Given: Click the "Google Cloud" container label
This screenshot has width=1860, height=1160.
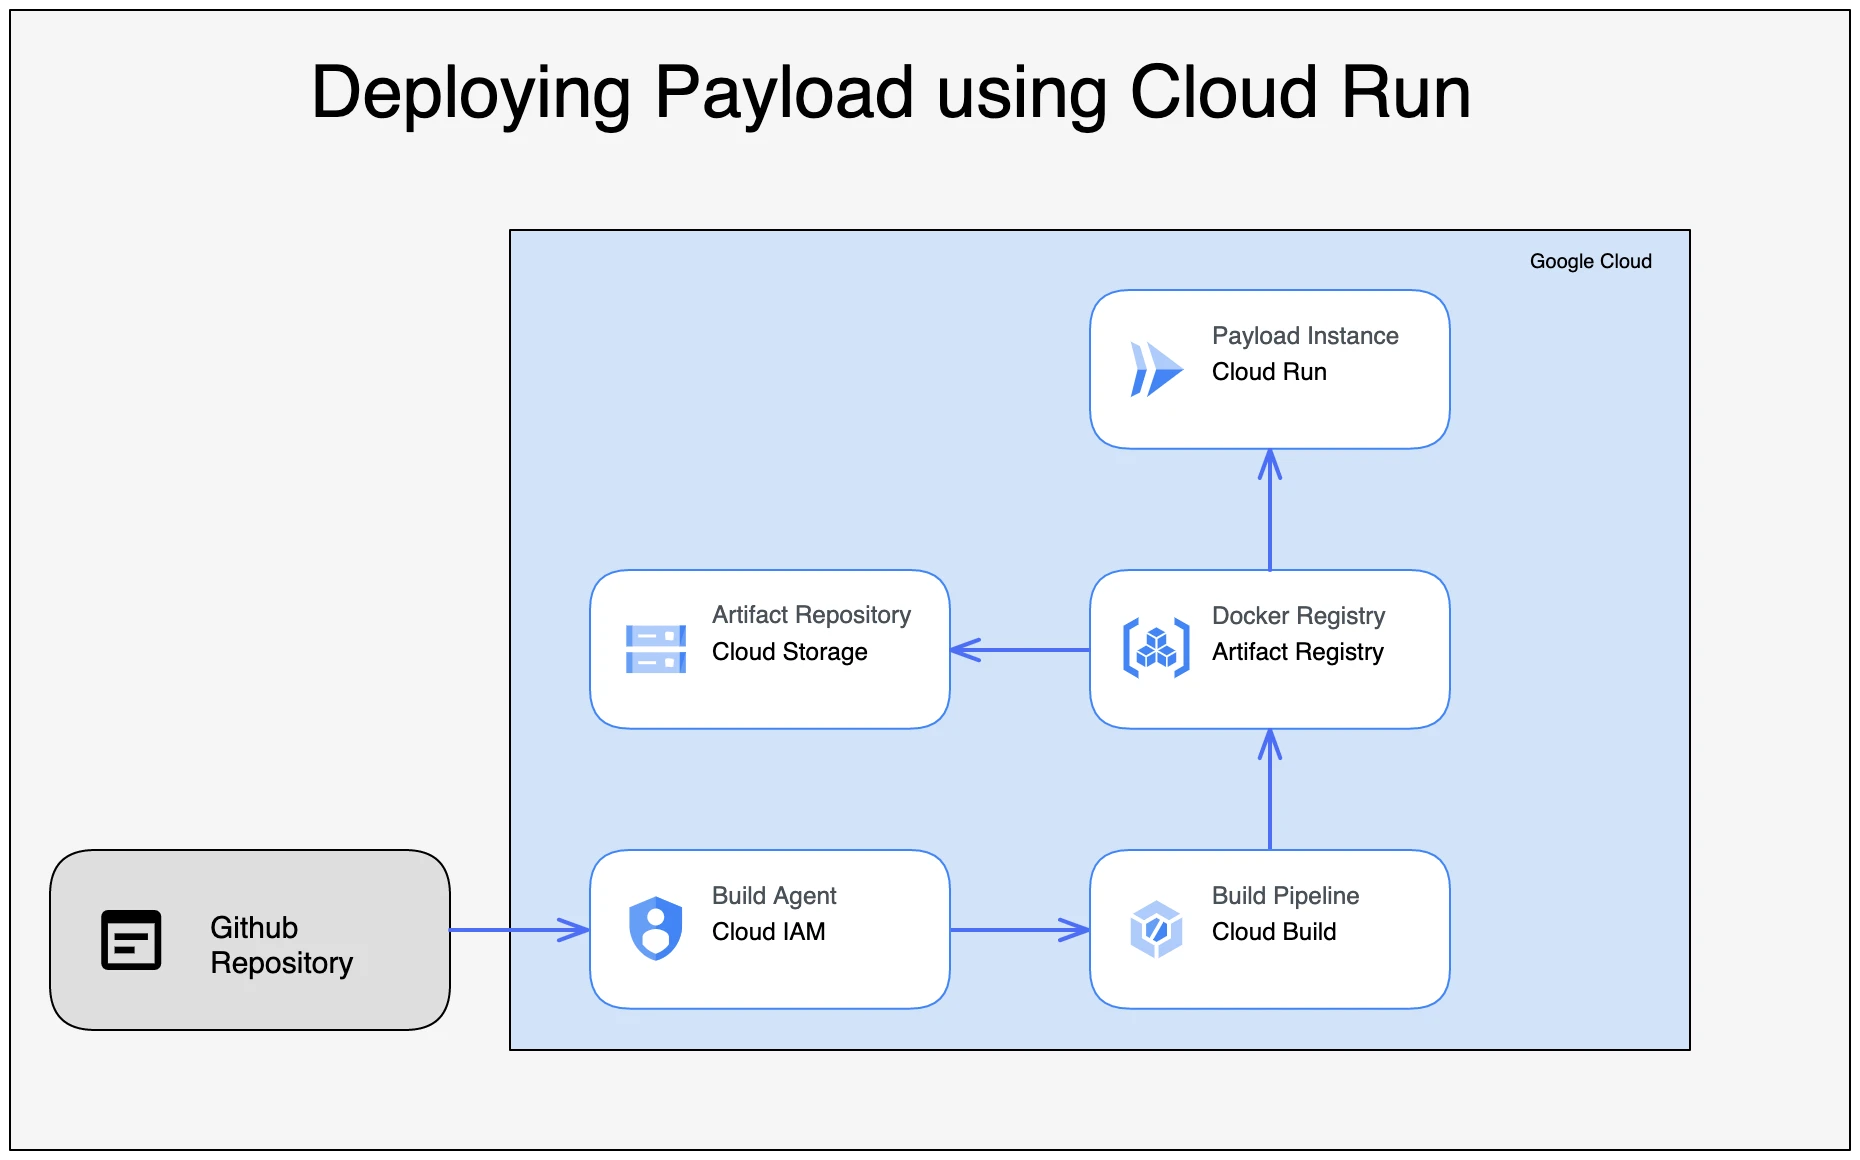Looking at the screenshot, I should [x=1590, y=261].
